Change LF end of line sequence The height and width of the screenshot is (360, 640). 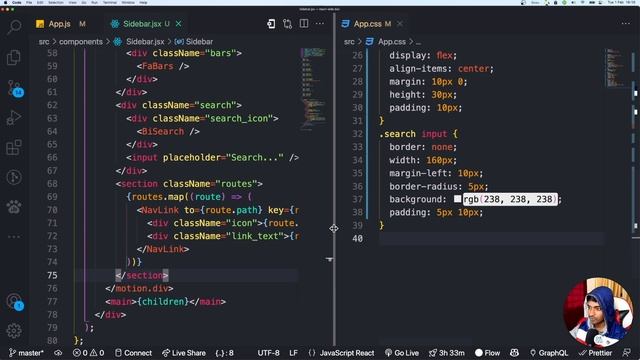(293, 353)
